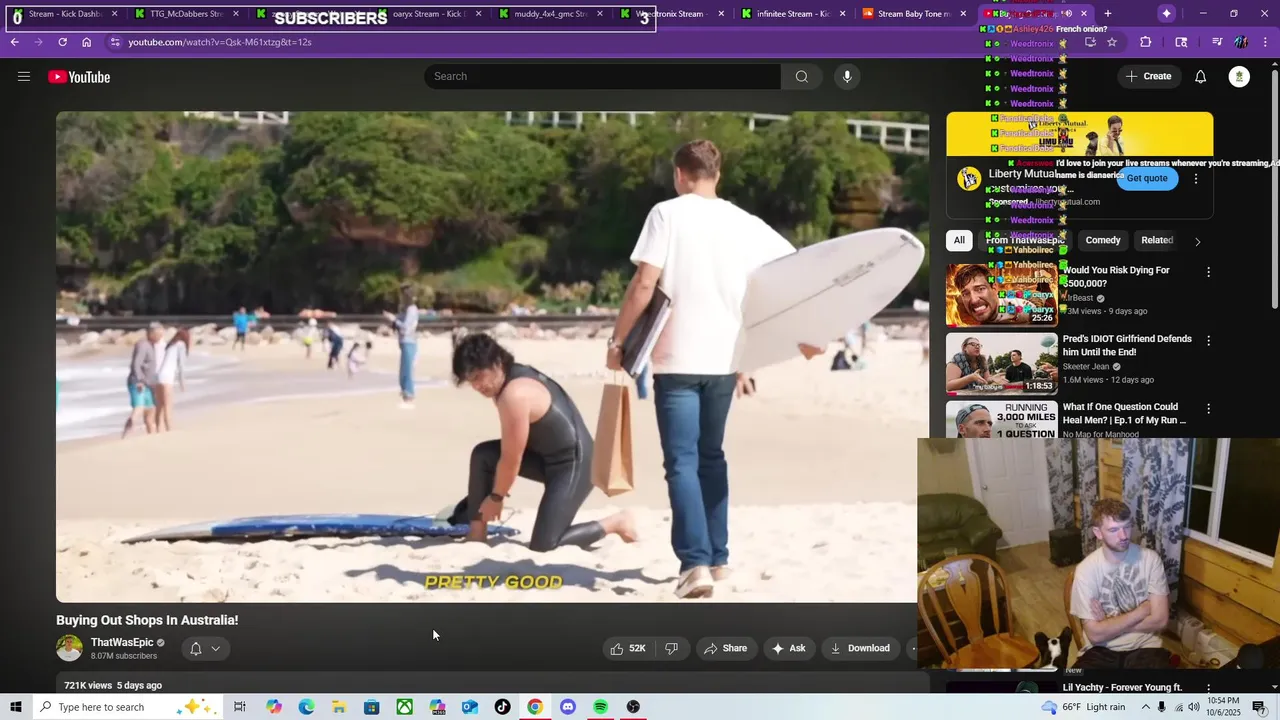Select the Related filter chip
1280x720 pixels.
(x=1157, y=240)
